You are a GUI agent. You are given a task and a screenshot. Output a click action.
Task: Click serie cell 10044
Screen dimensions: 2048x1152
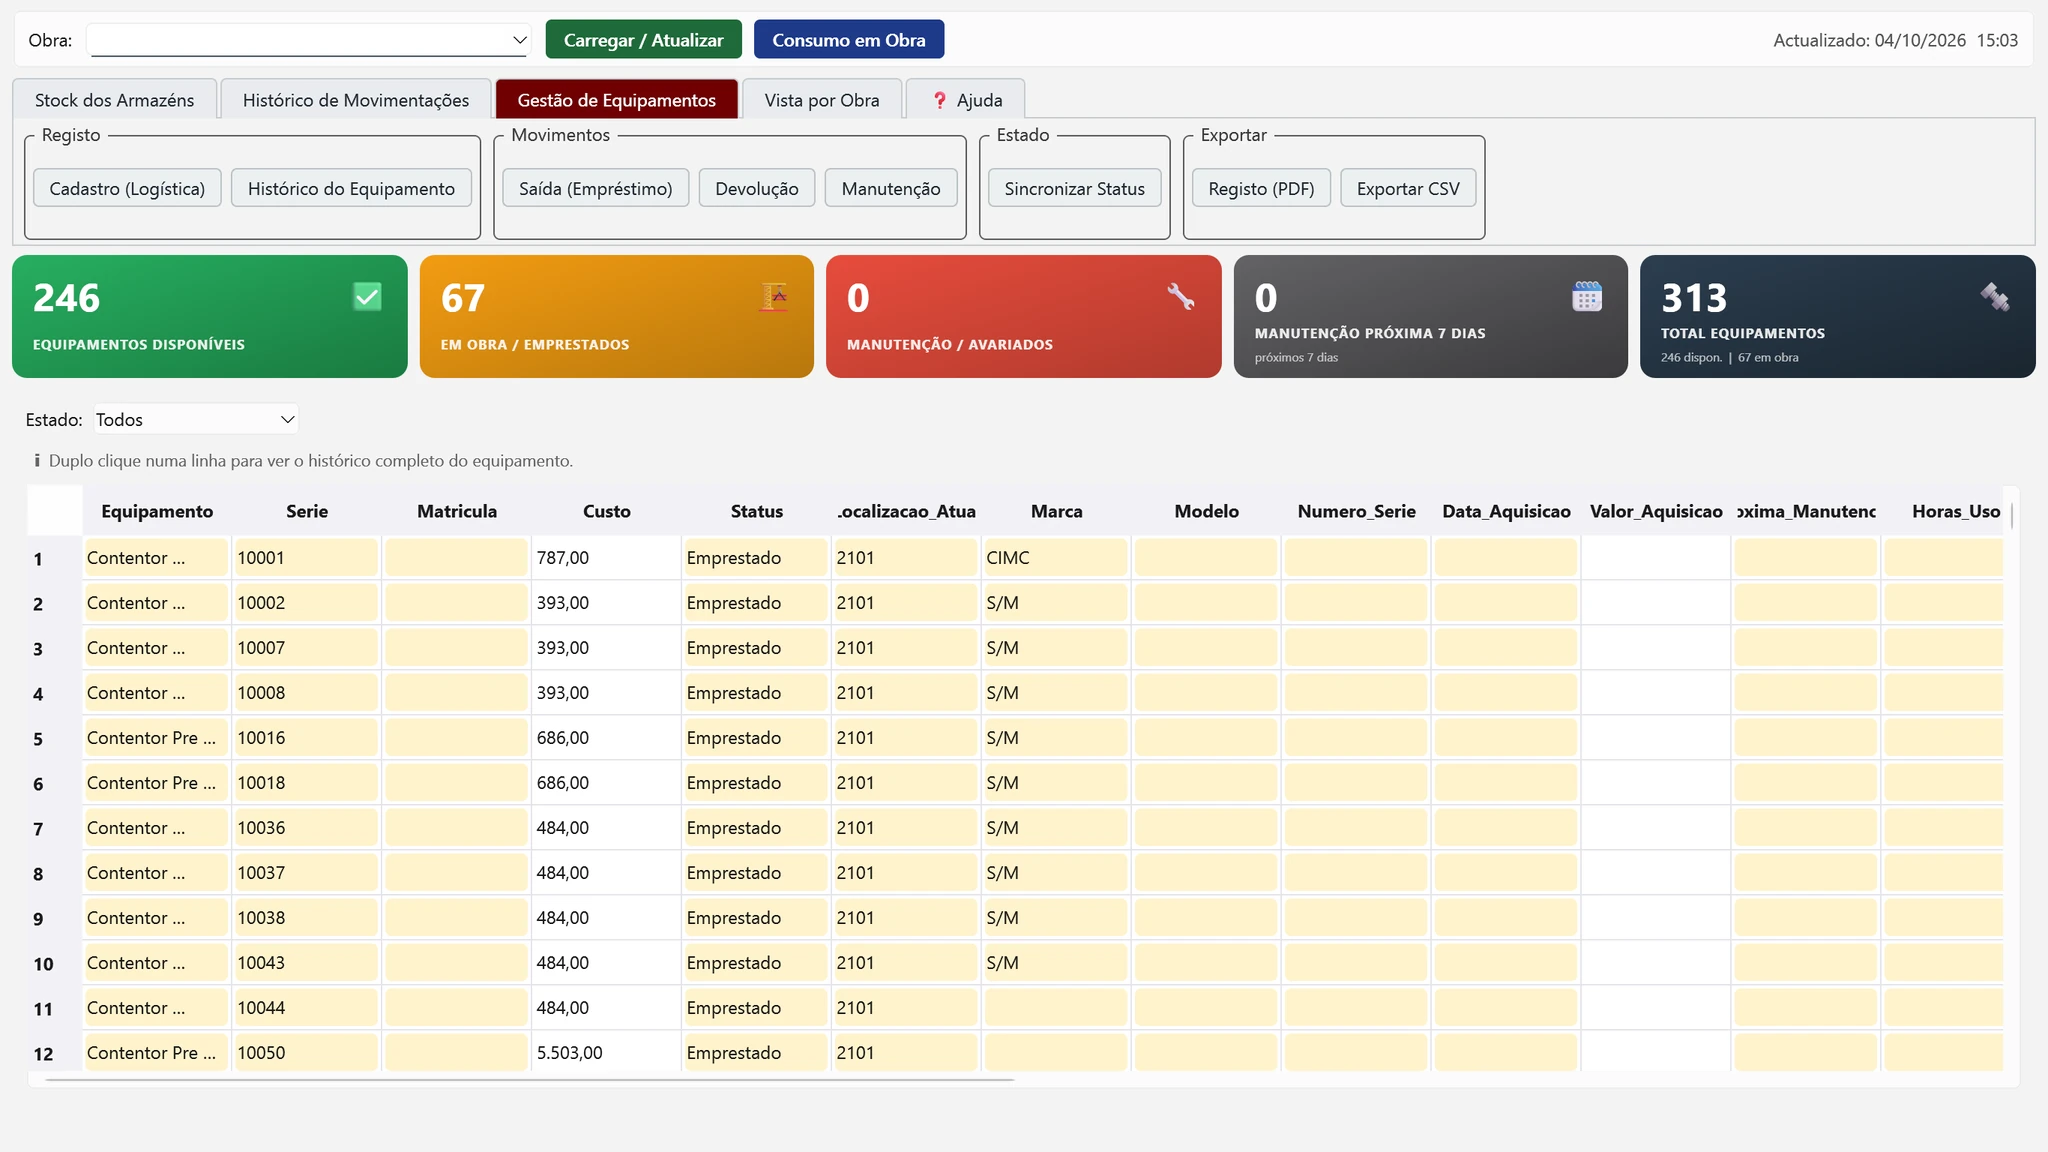[306, 1008]
